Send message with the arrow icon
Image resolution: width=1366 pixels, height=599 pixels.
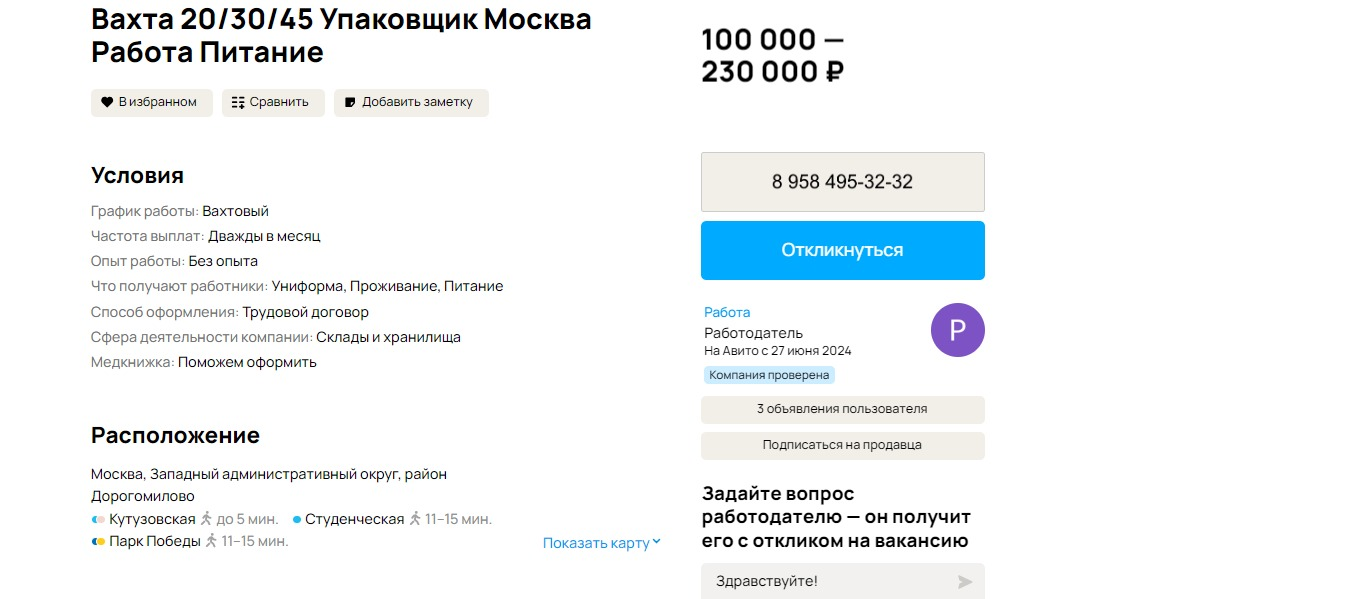[964, 581]
